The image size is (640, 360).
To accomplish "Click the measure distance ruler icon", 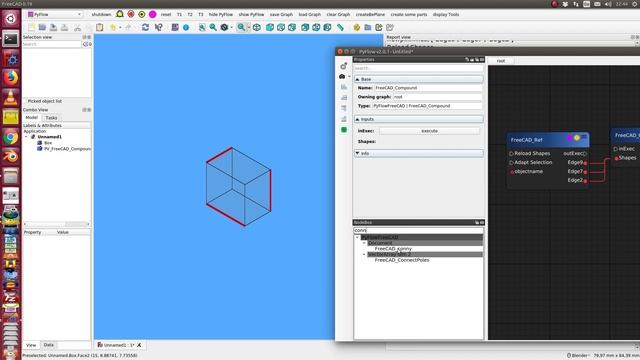I will 340,27.
